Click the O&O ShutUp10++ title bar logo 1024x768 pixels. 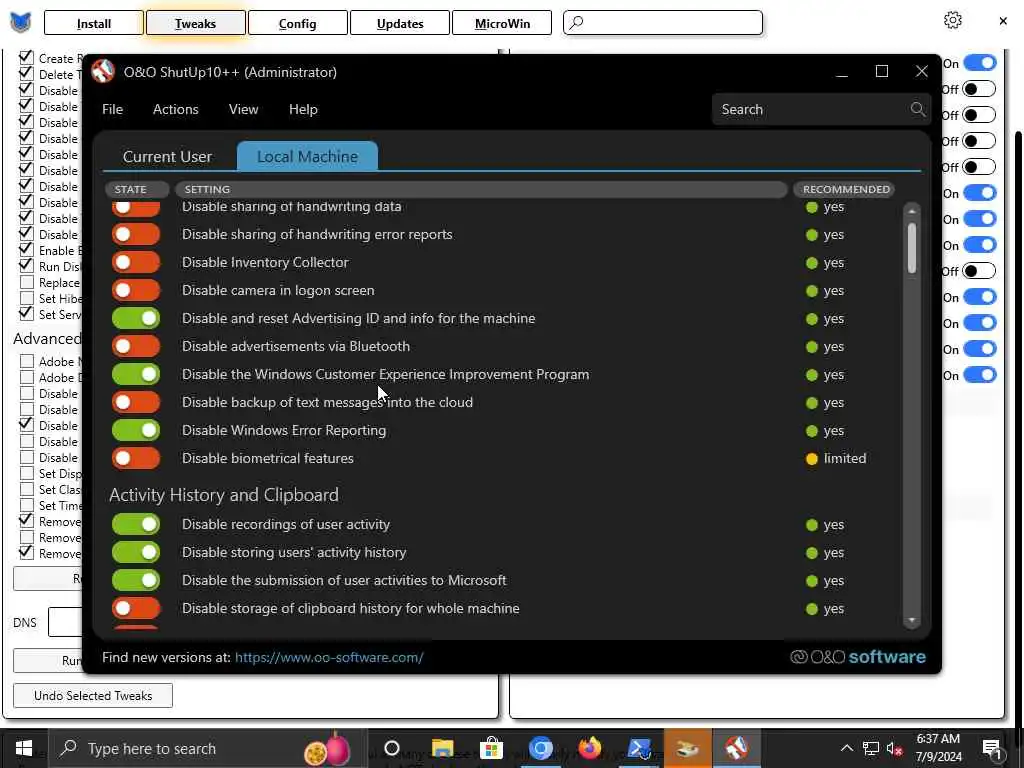103,72
